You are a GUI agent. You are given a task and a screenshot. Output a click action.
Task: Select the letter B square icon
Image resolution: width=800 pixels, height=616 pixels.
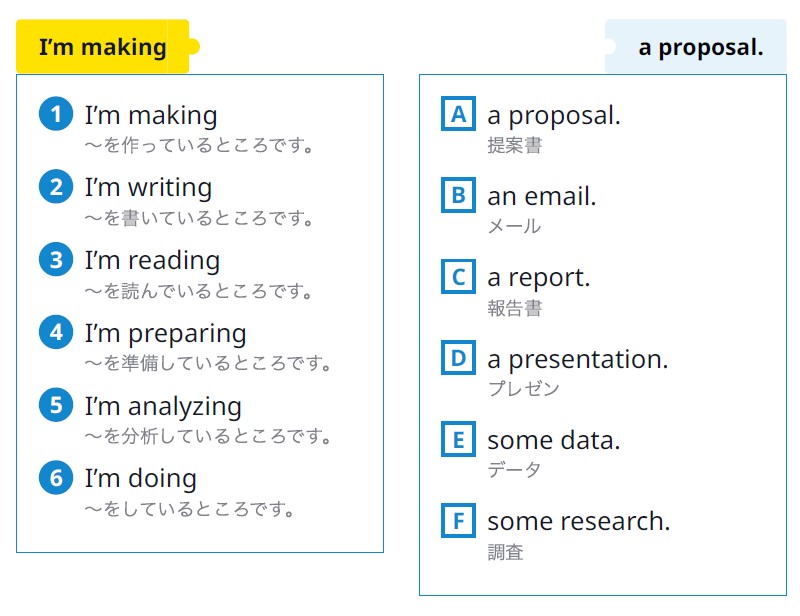[x=458, y=195]
